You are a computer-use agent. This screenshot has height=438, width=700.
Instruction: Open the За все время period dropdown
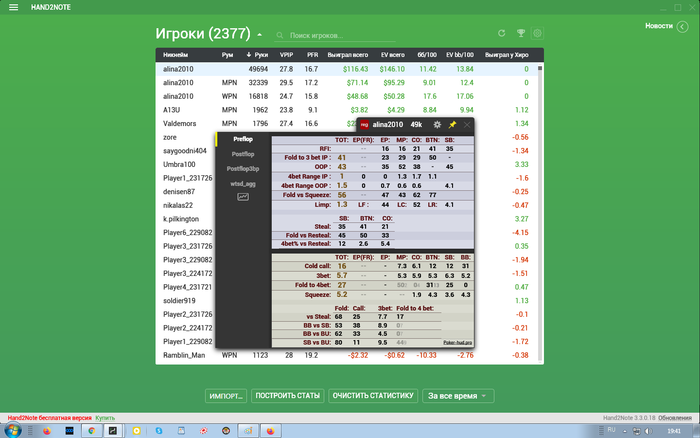coord(458,396)
